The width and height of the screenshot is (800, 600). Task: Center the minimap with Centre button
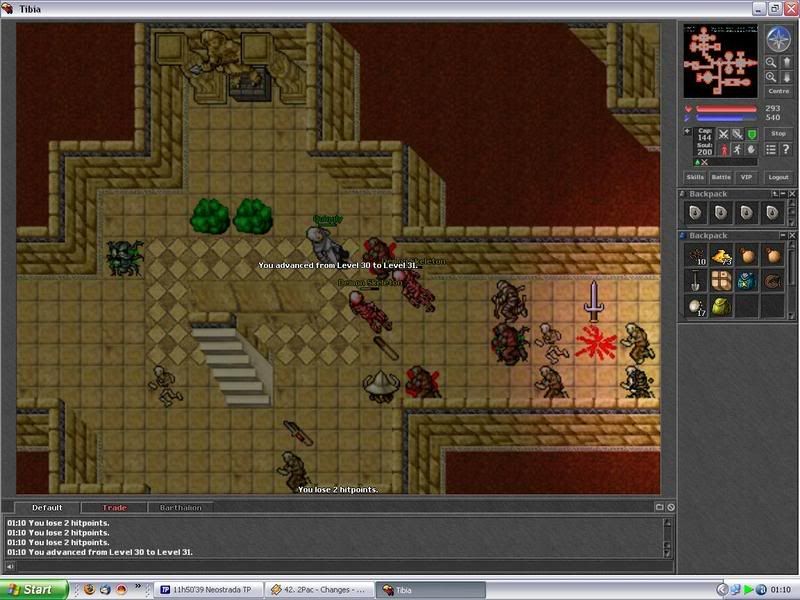779,91
